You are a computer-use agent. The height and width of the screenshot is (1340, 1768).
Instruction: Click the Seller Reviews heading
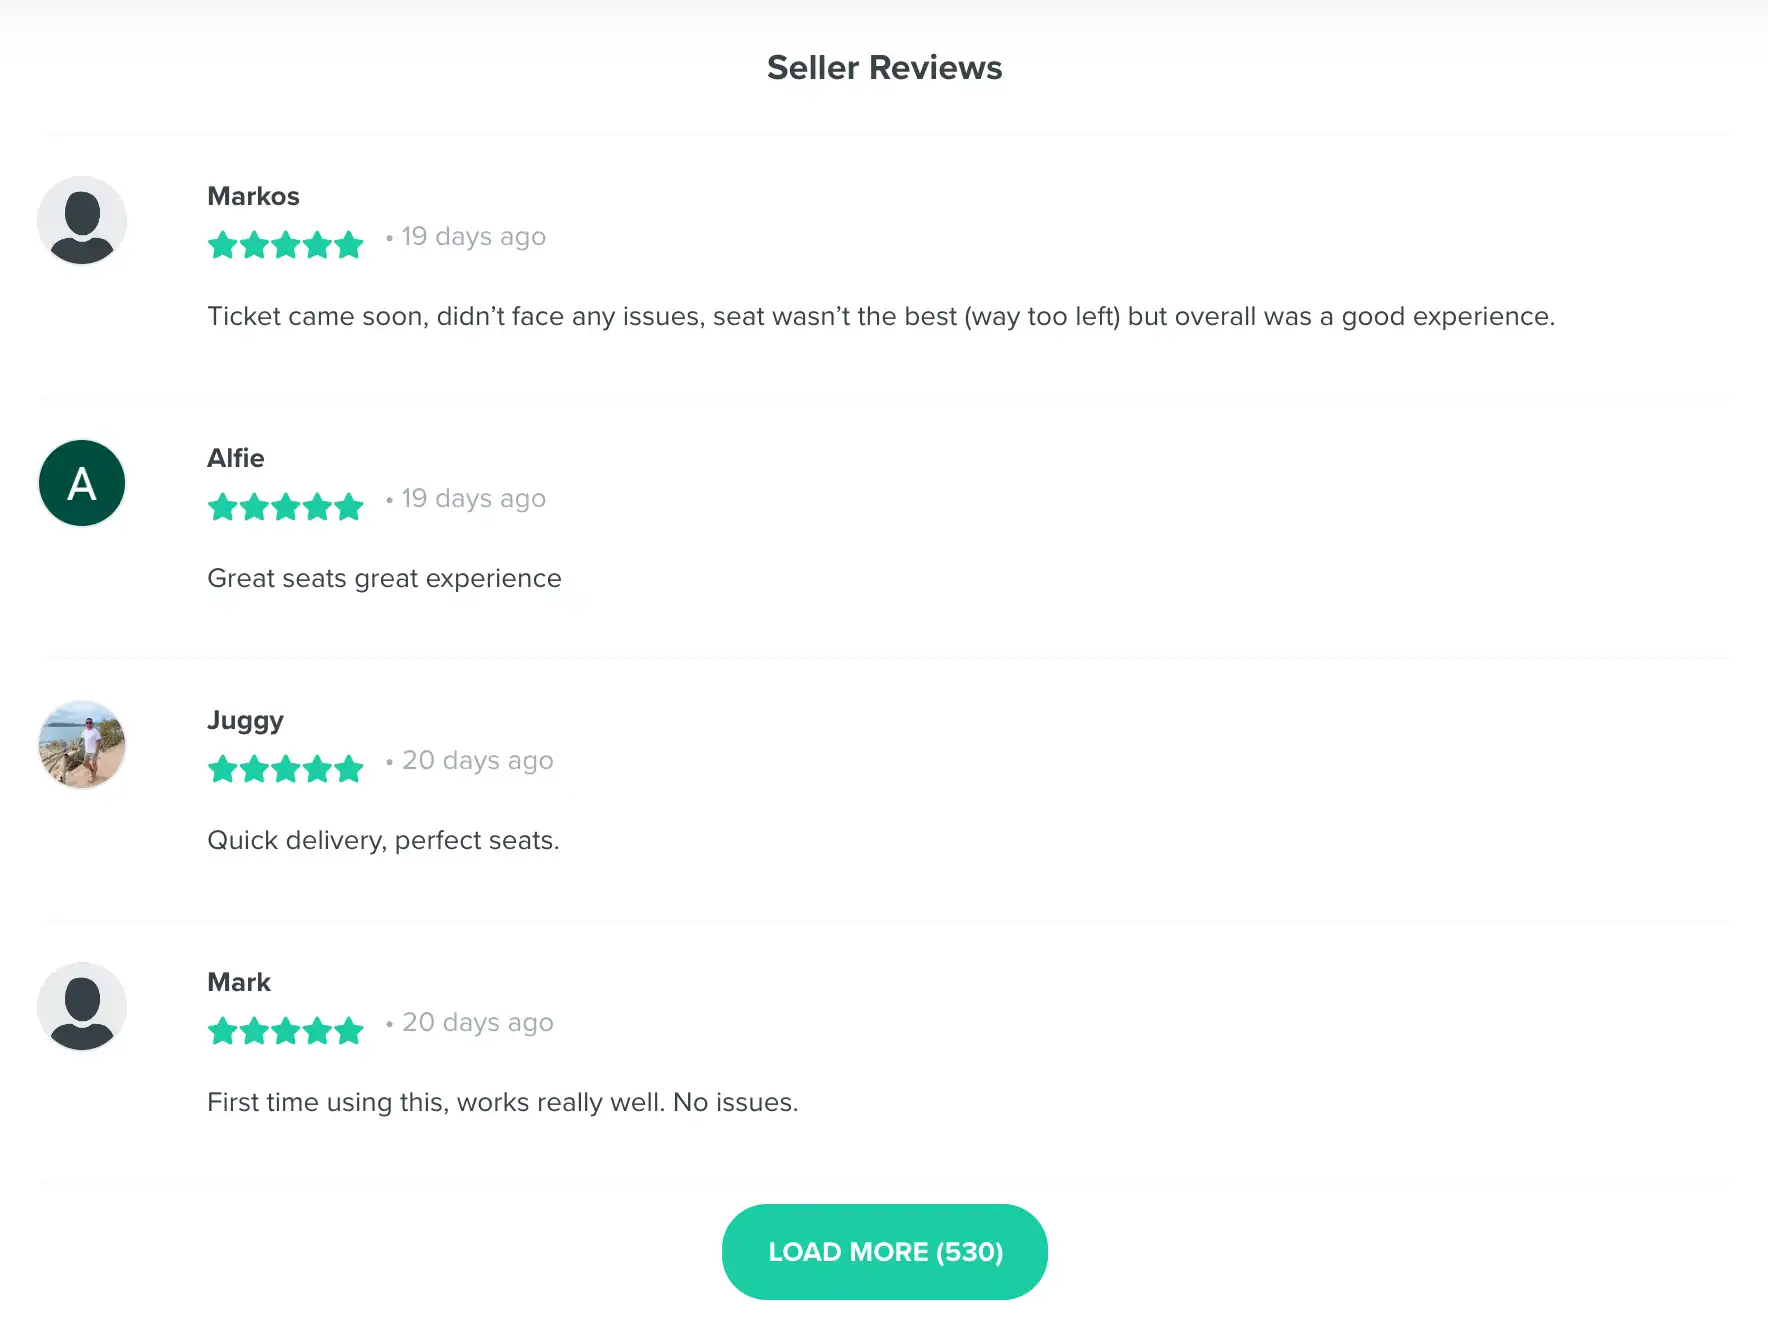(x=884, y=67)
